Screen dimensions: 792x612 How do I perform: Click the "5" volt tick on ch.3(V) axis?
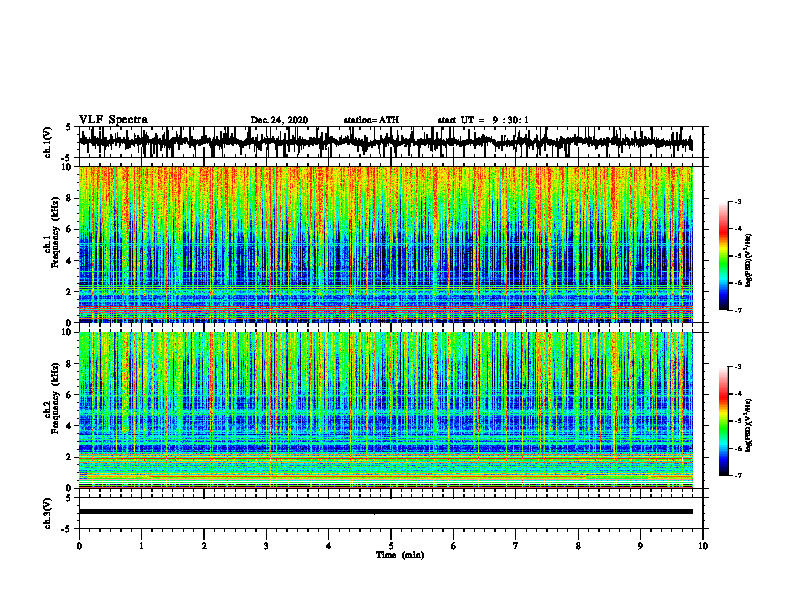point(68,499)
